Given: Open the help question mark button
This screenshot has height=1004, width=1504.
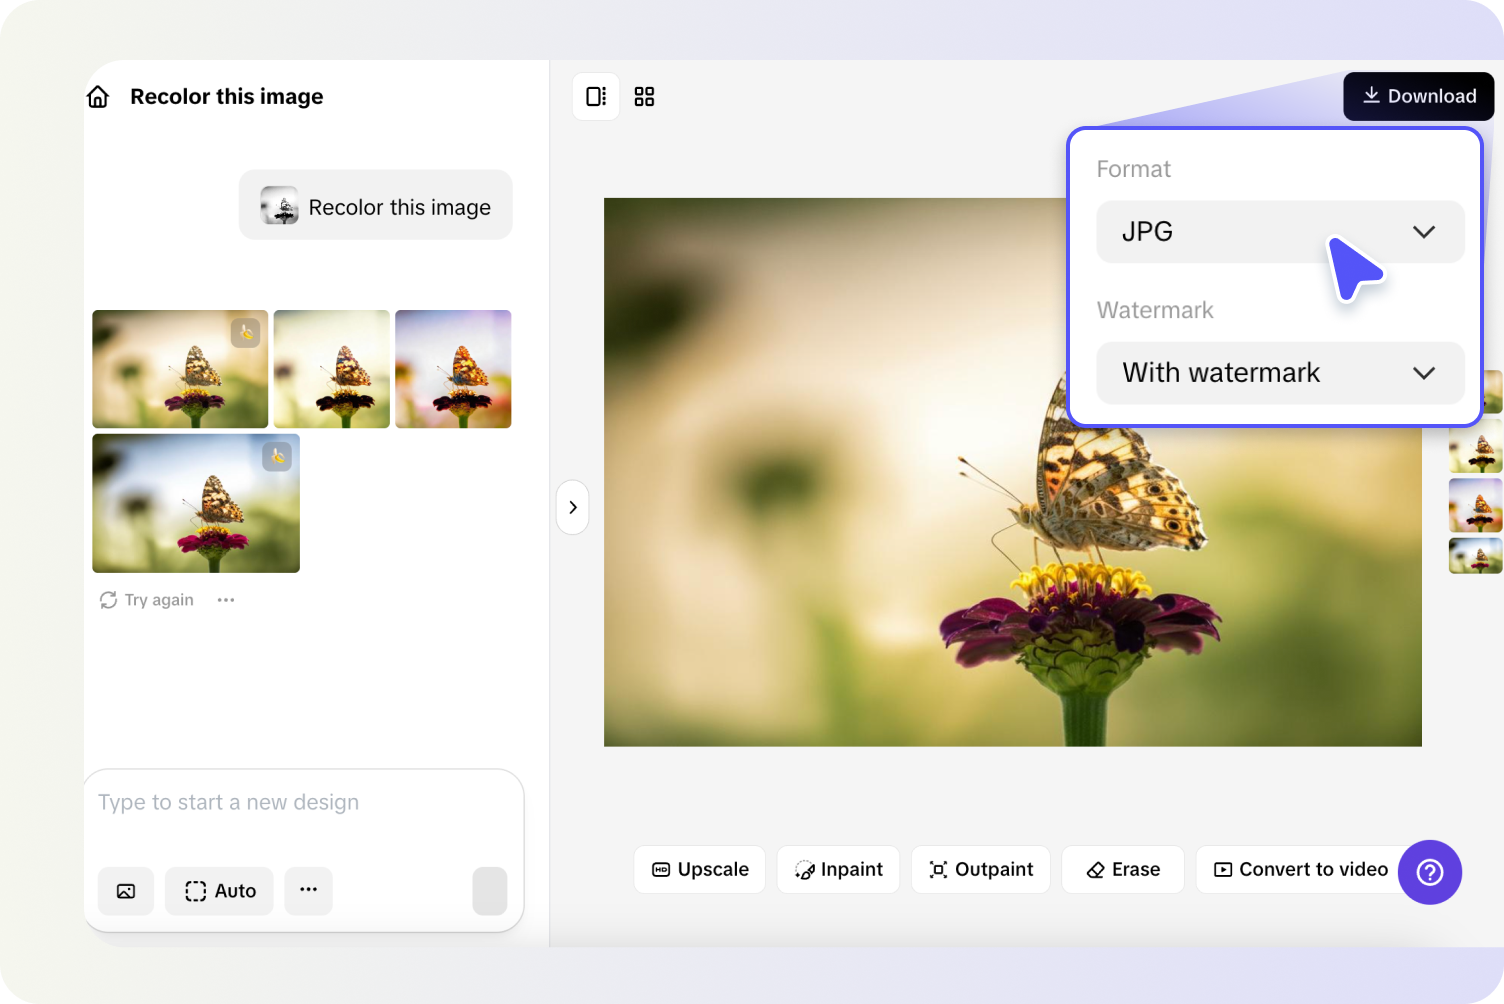Looking at the screenshot, I should [1430, 872].
